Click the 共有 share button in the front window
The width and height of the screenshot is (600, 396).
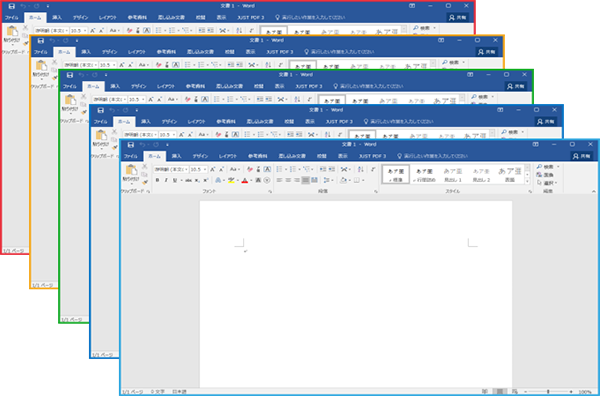point(582,156)
